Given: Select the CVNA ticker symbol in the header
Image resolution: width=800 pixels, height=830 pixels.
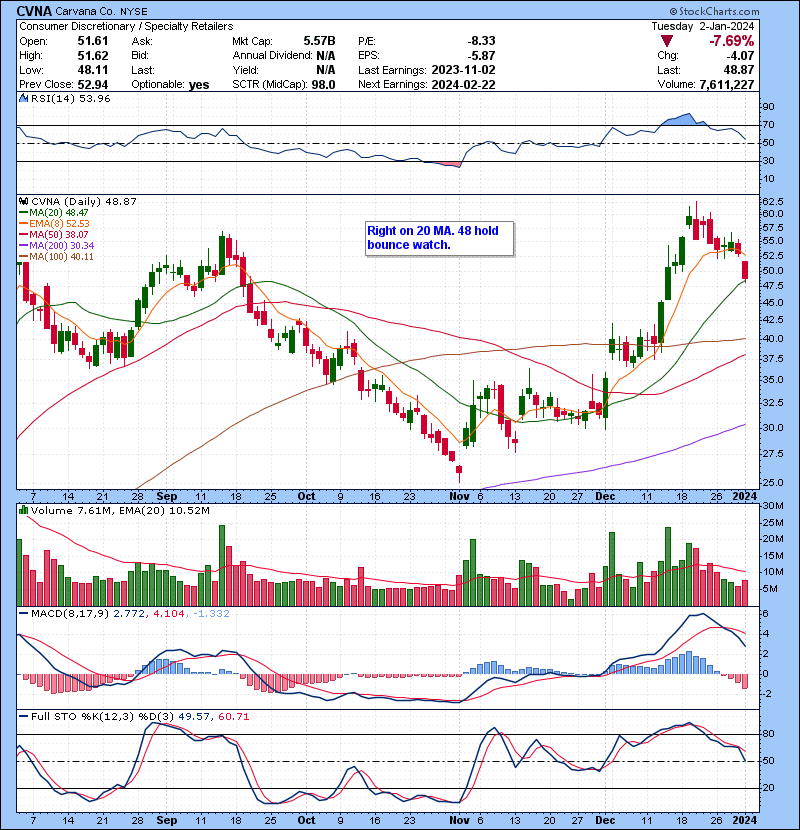Looking at the screenshot, I should 34,11.
